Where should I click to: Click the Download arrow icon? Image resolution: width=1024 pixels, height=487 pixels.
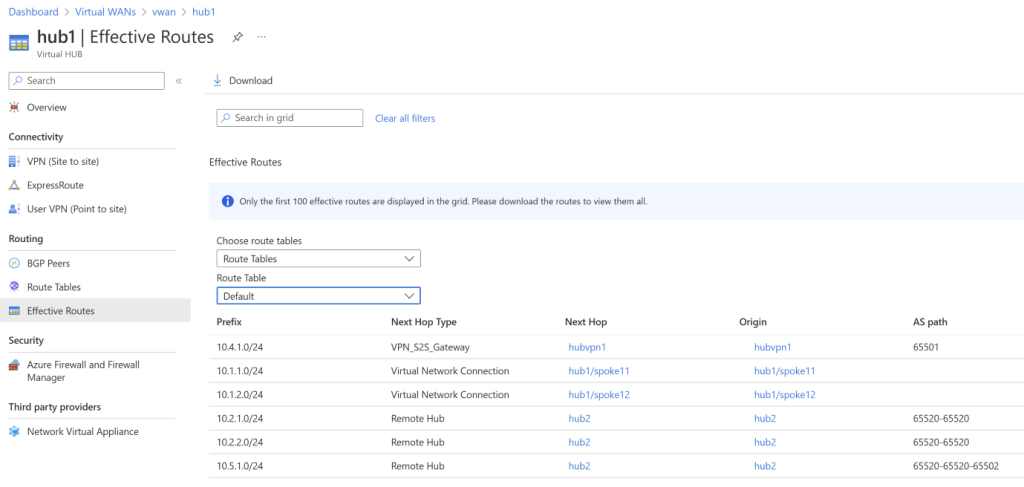(217, 81)
